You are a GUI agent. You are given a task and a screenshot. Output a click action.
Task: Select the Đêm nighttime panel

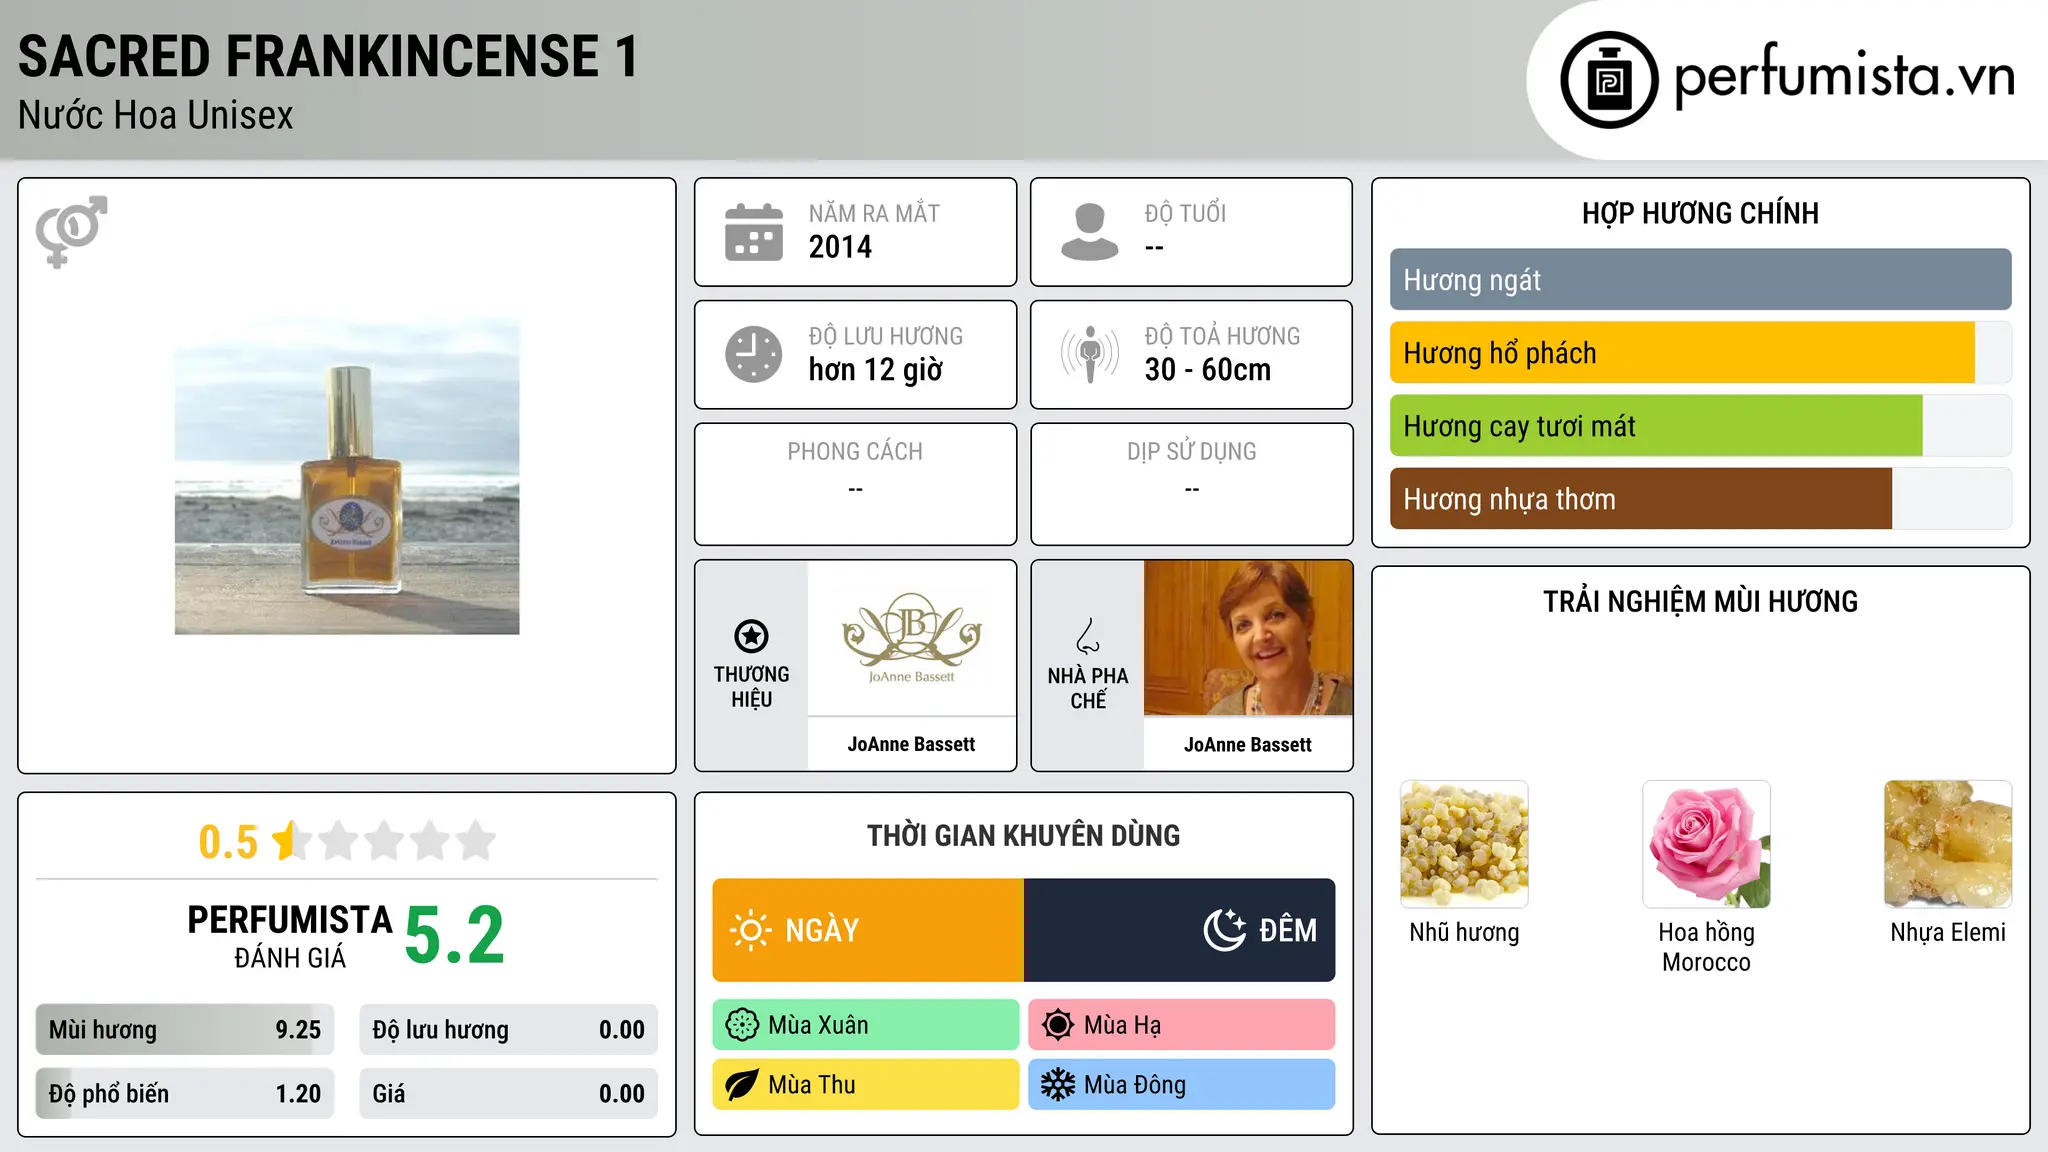click(1180, 930)
